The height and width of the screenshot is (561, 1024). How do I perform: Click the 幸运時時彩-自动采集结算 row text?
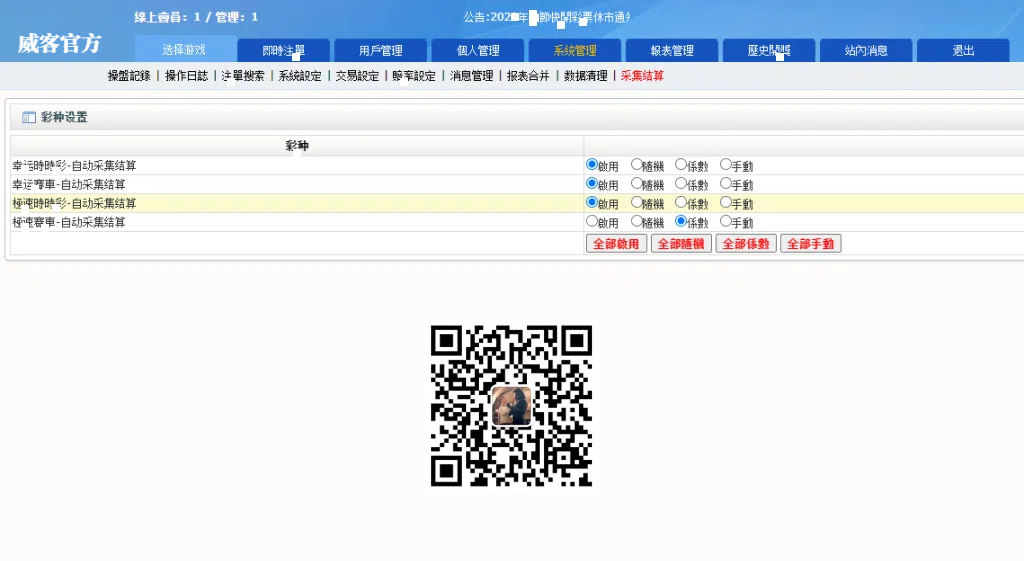pyautogui.click(x=74, y=166)
